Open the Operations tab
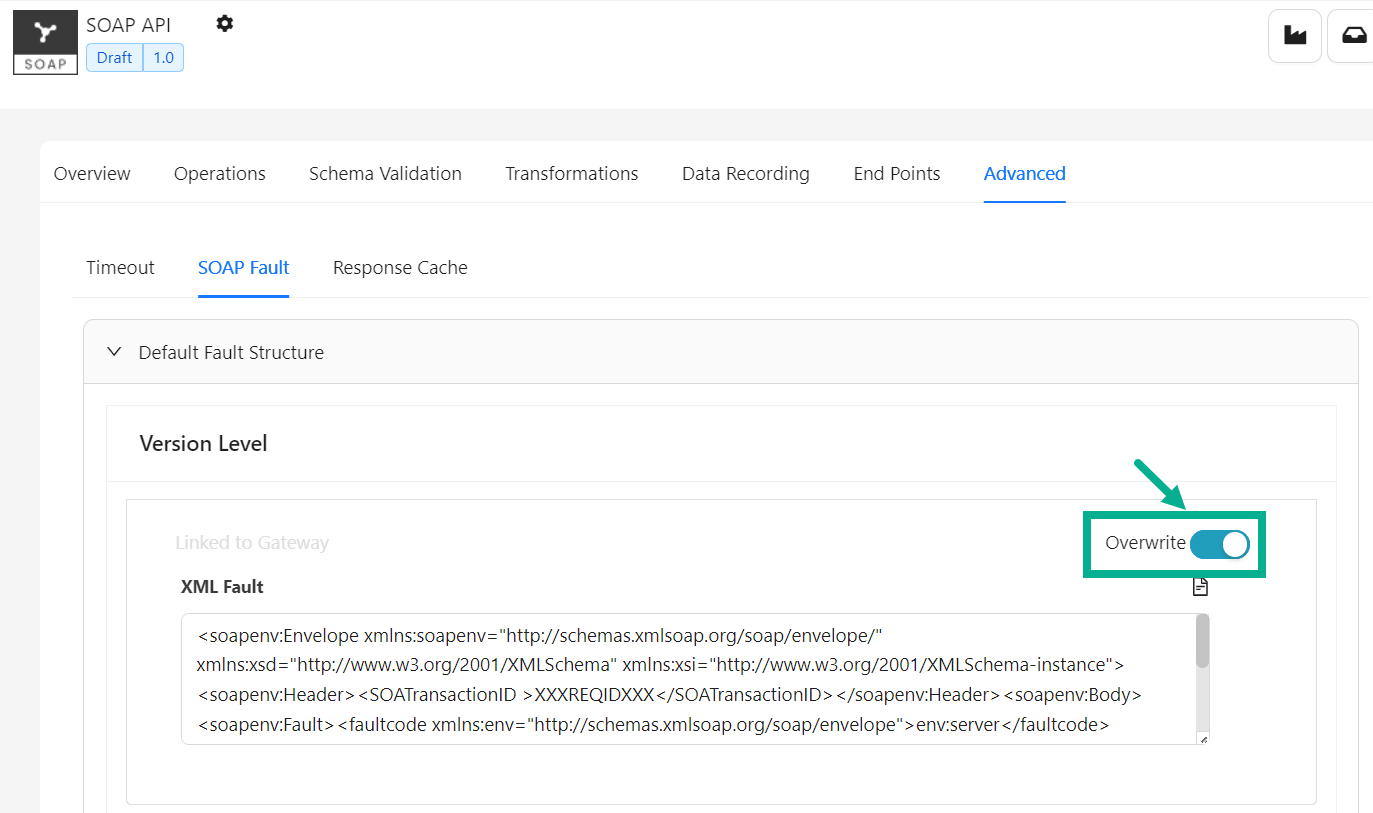The image size is (1373, 813). click(220, 174)
